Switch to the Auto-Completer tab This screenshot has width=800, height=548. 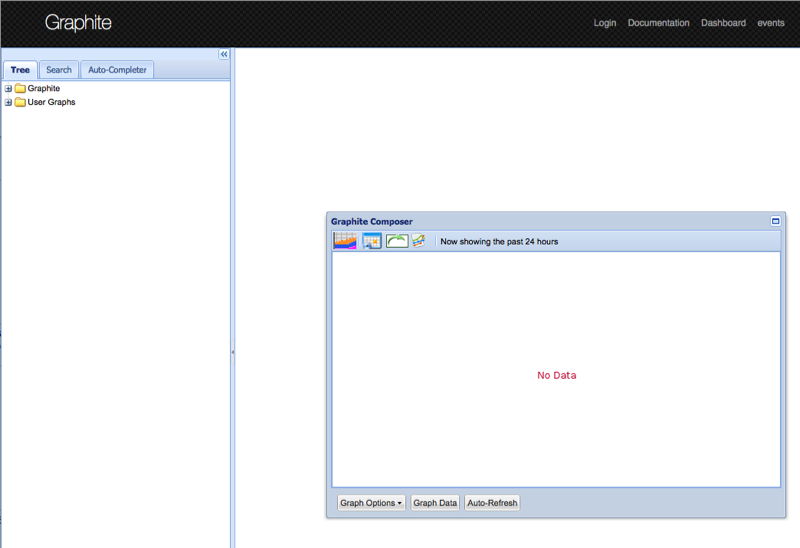pos(117,70)
